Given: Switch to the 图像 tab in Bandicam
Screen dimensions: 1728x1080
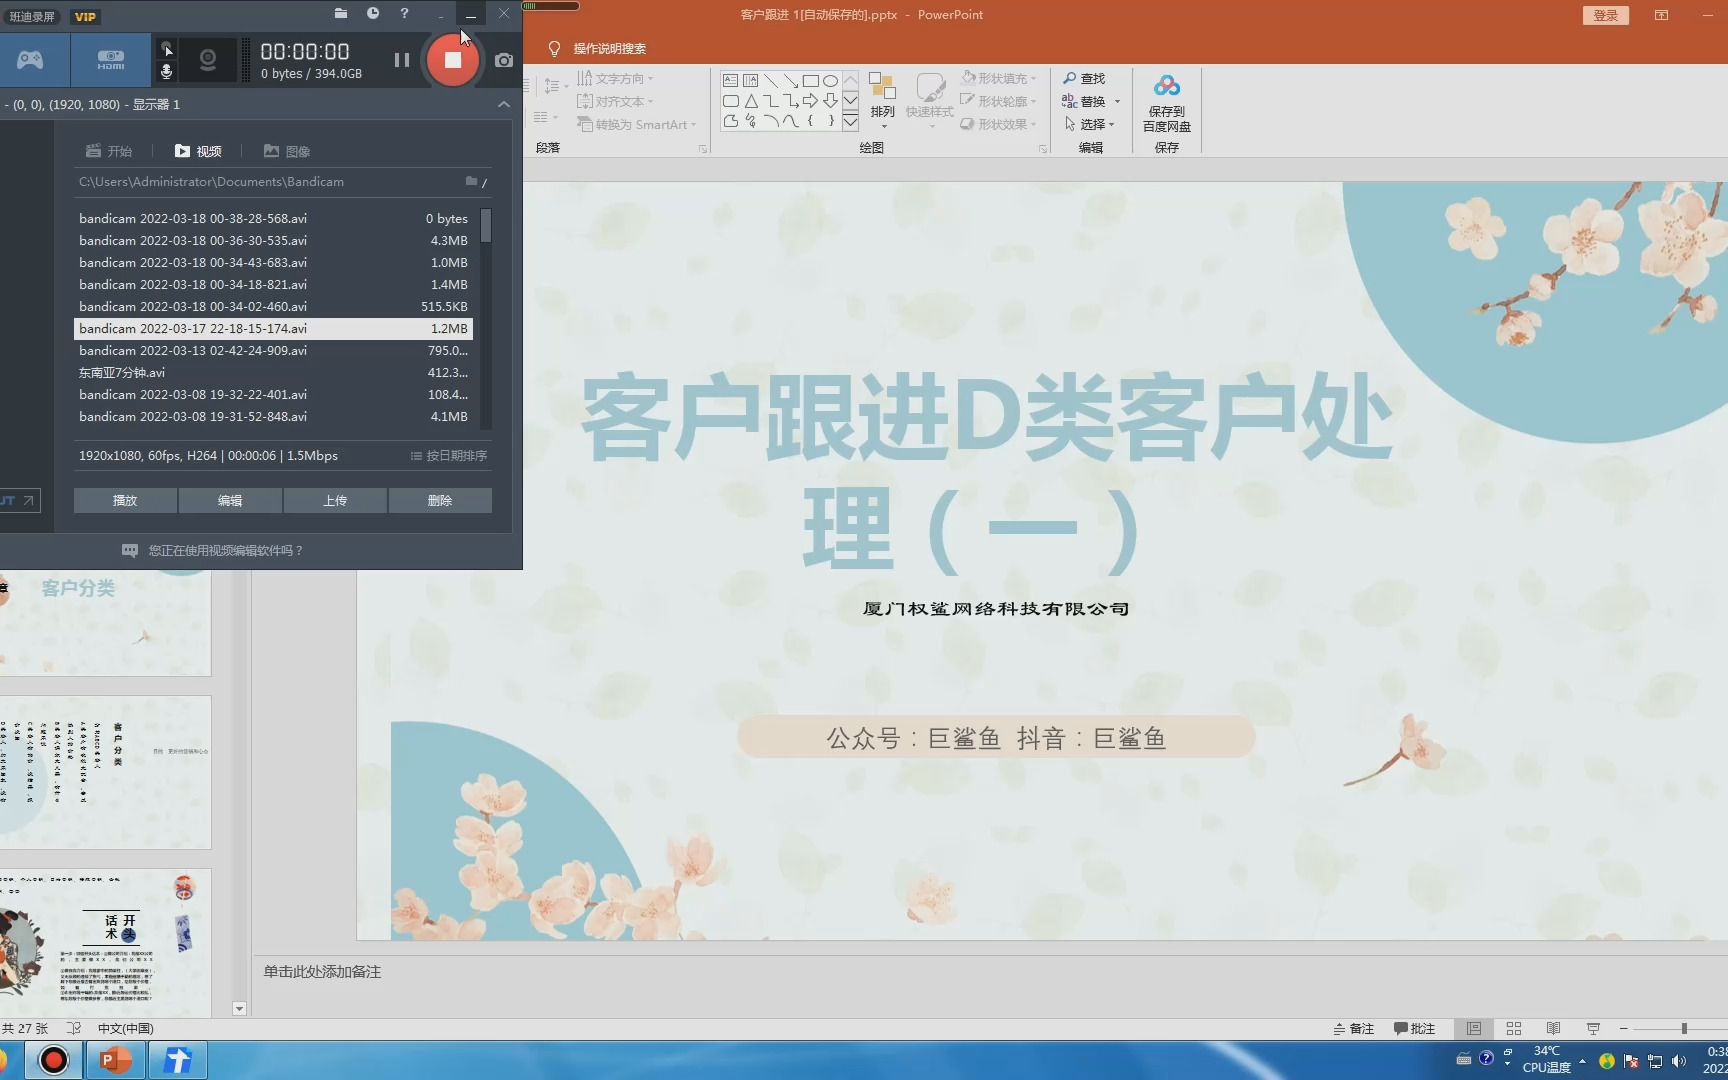Looking at the screenshot, I should click(287, 151).
